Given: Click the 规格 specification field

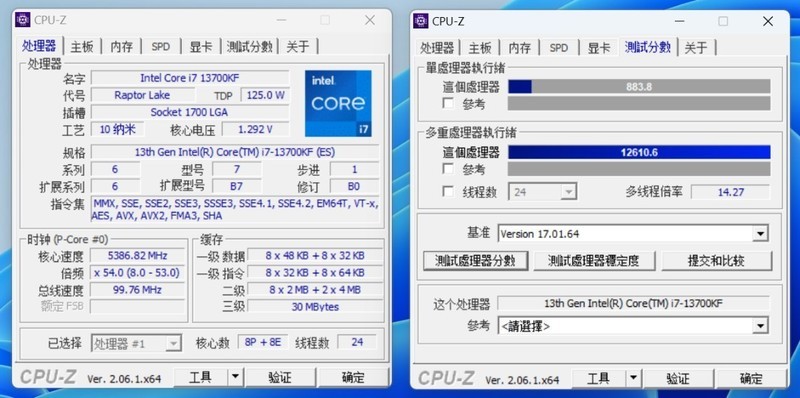Looking at the screenshot, I should (x=235, y=152).
